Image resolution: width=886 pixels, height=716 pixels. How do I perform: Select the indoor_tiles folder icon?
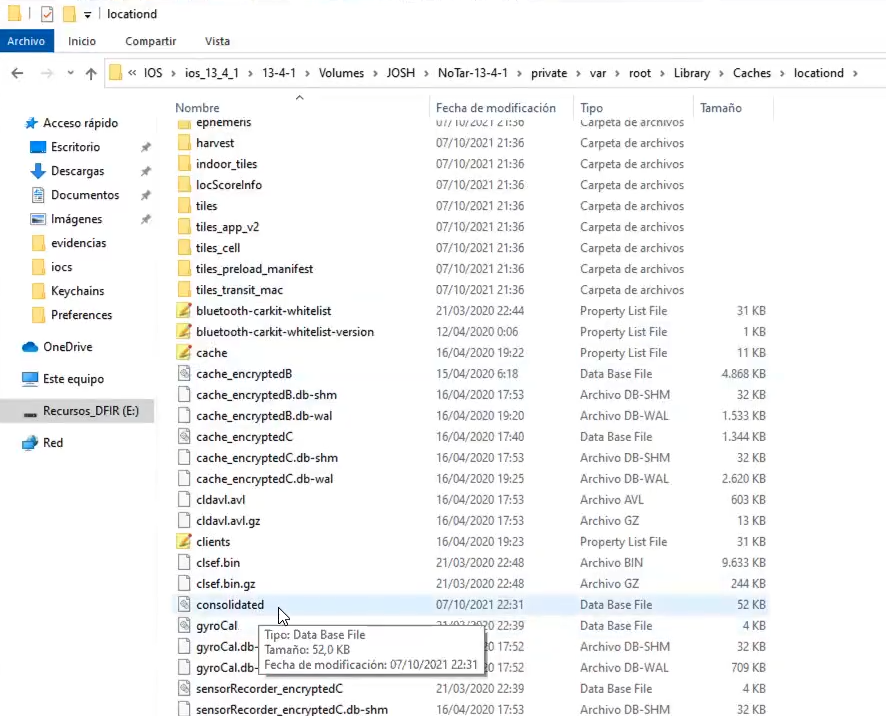(x=184, y=164)
